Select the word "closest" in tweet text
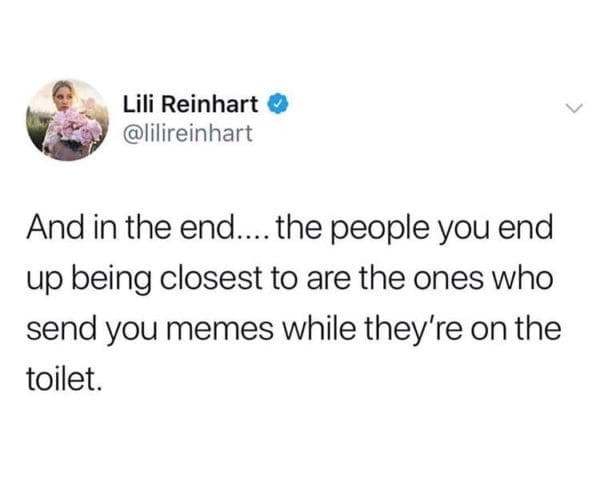600x502 pixels. tap(210, 278)
